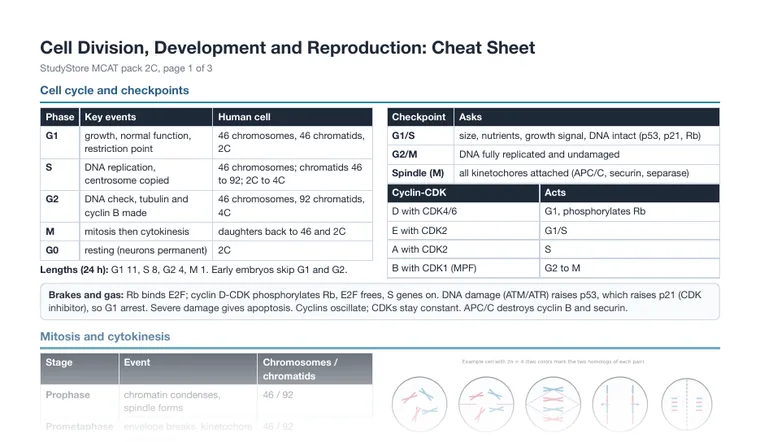Screen dimensions: 760x442
Task: Click the 'Key events' column header
Action: click(x=146, y=117)
